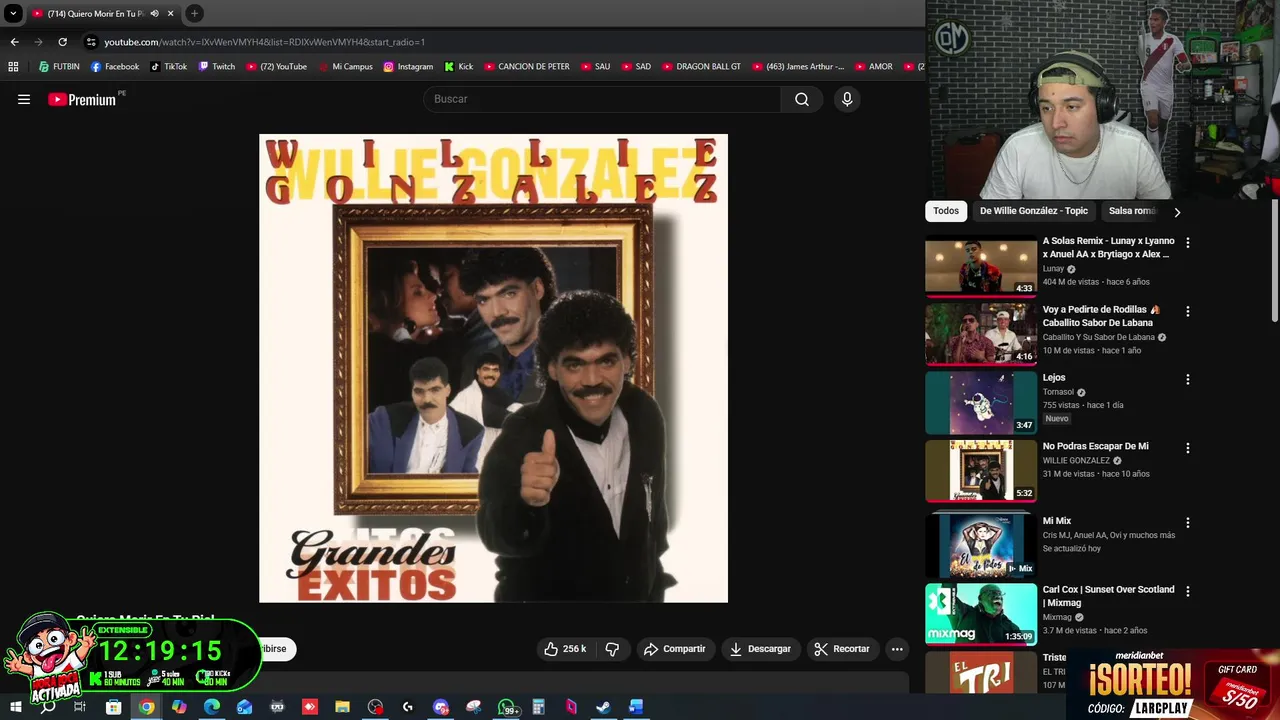Click the browser address bar URL
1280x720 pixels.
264,42
